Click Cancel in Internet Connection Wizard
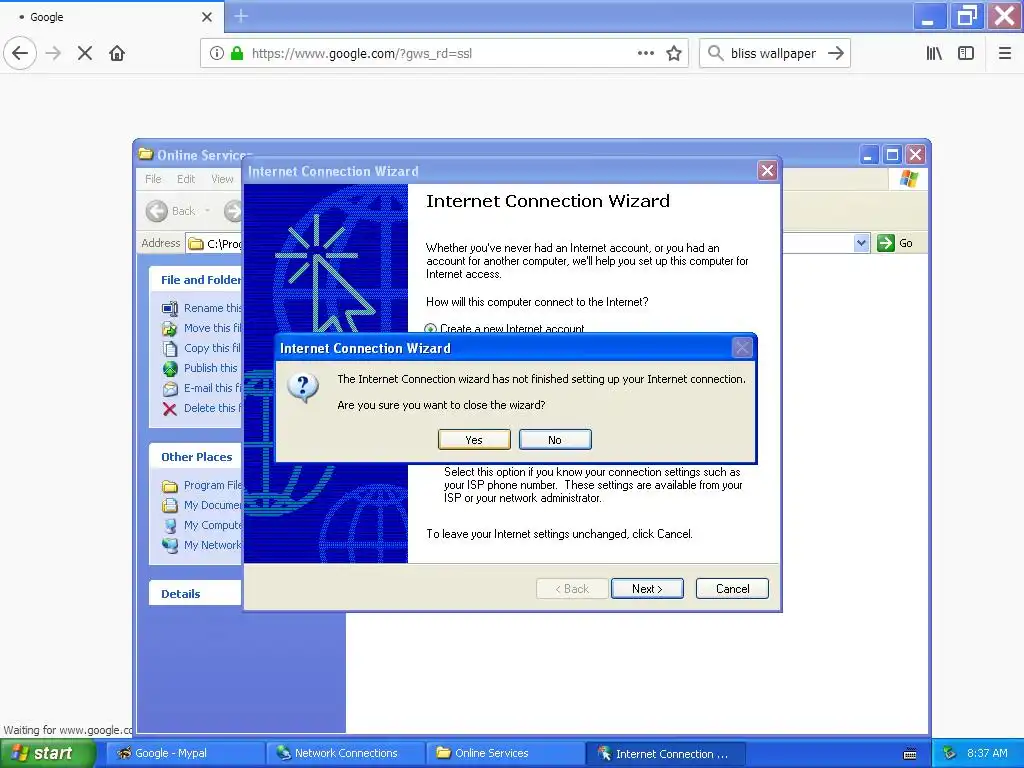Screen dimensions: 1024x768 point(732,588)
